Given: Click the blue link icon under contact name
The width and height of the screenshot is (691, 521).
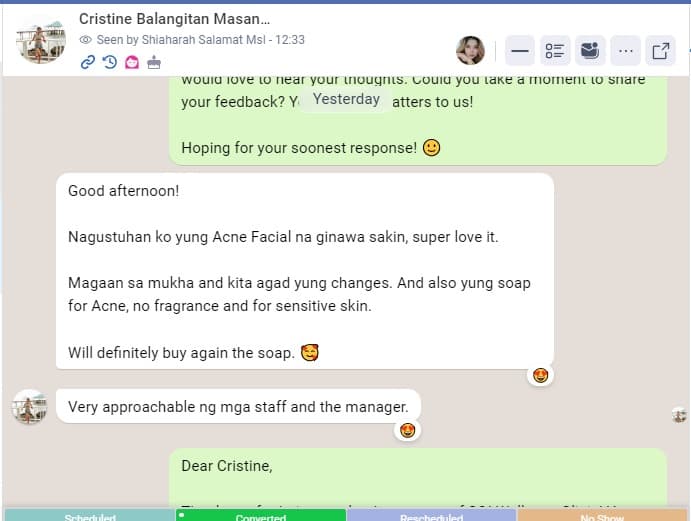Looking at the screenshot, I should [88, 62].
